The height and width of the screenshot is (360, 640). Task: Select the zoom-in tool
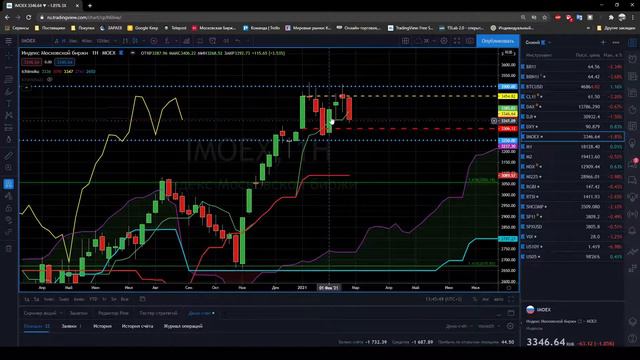[8, 167]
